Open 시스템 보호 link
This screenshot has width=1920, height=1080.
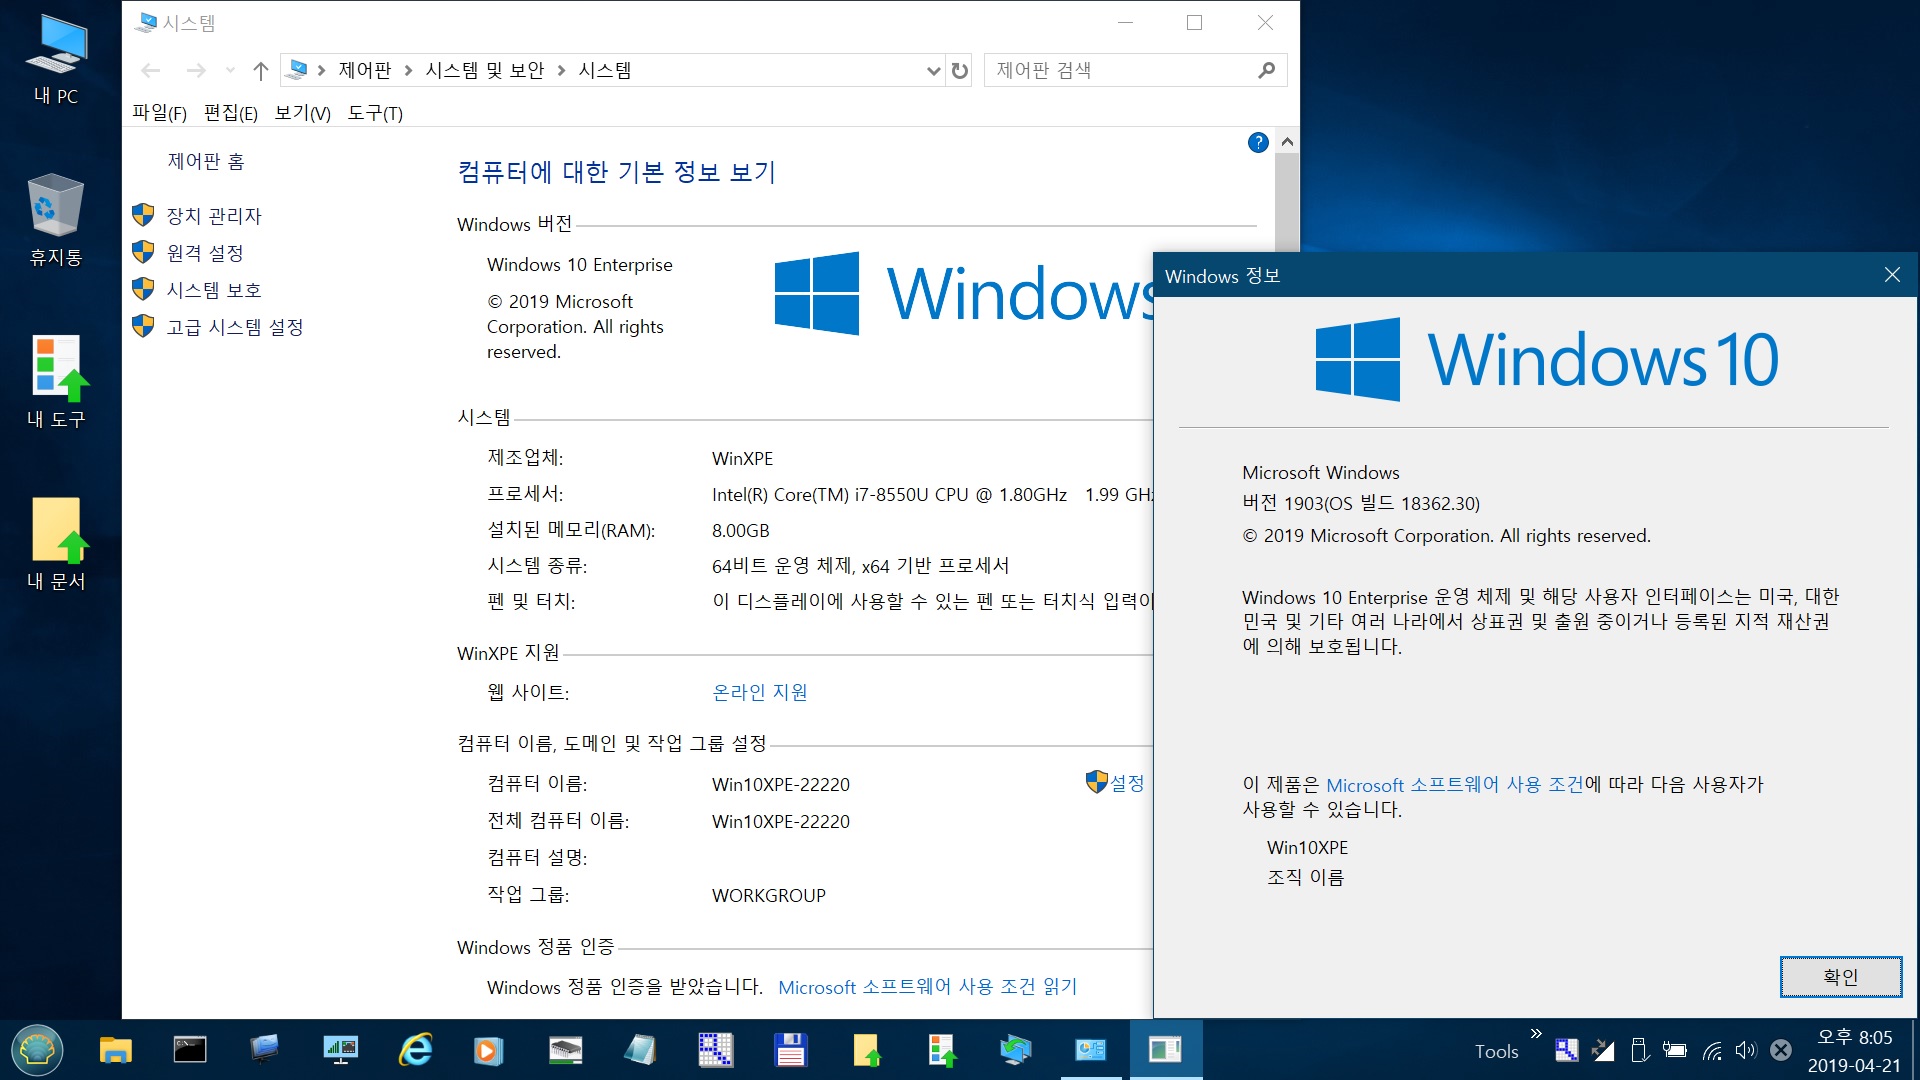pyautogui.click(x=214, y=290)
